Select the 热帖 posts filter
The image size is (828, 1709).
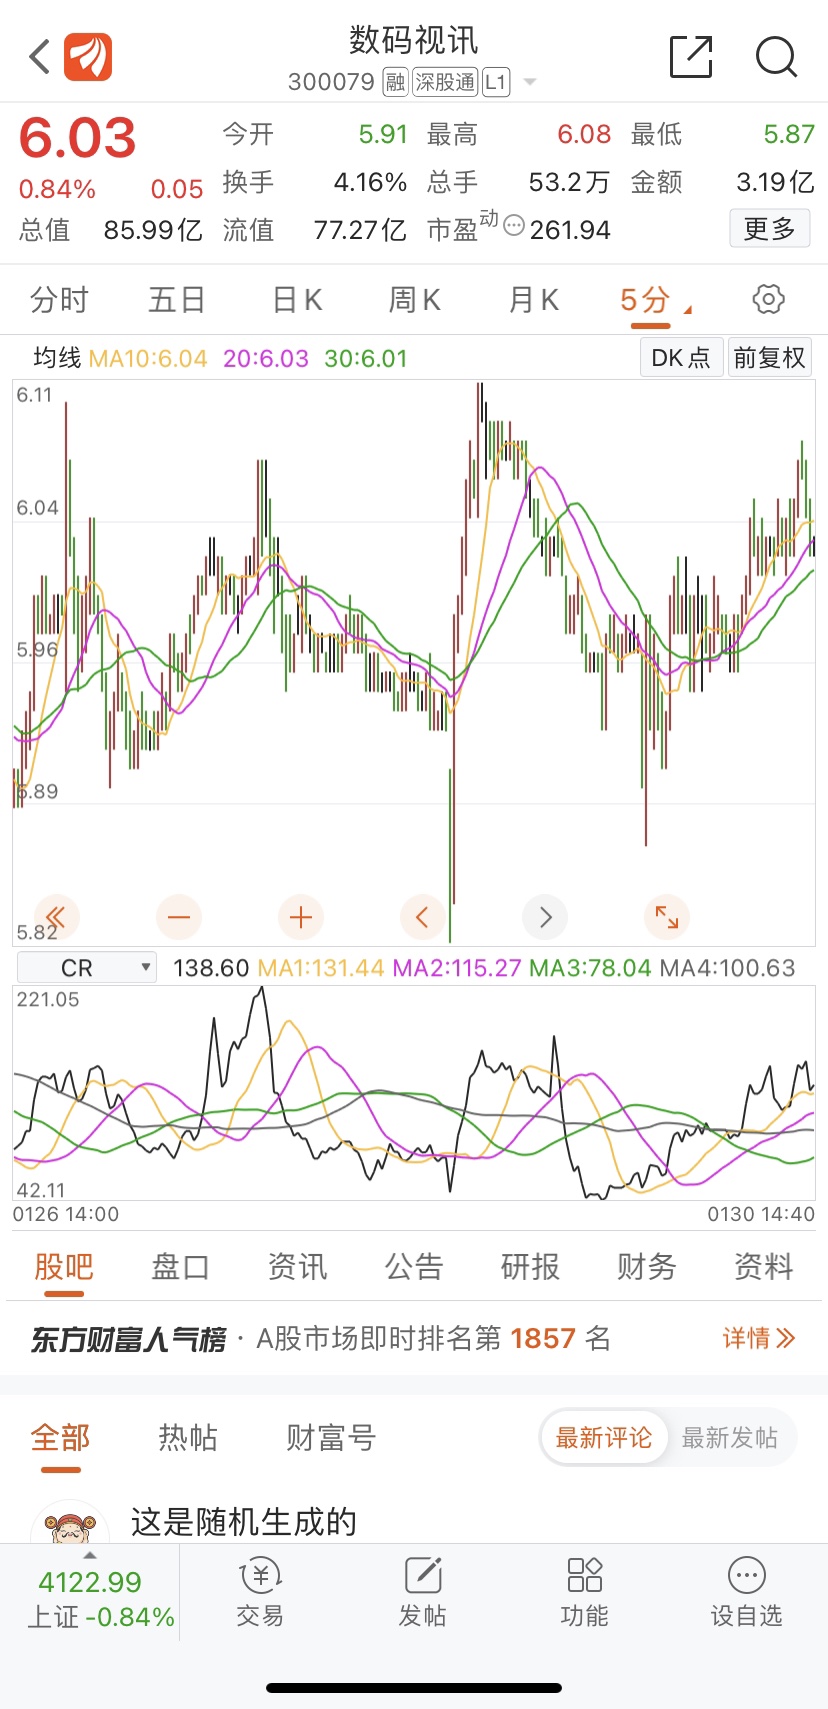click(188, 1438)
